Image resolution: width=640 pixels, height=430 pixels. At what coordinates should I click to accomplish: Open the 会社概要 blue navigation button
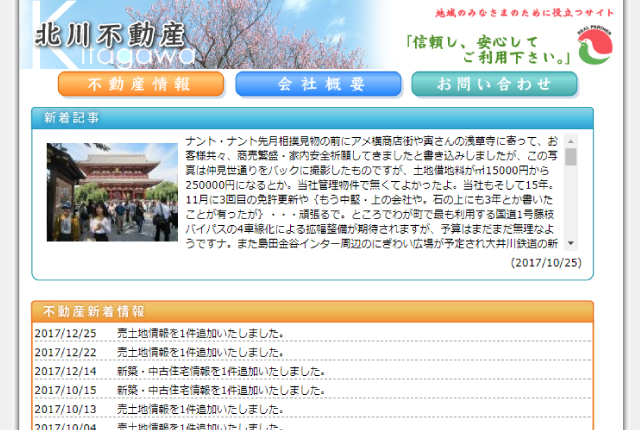318,84
